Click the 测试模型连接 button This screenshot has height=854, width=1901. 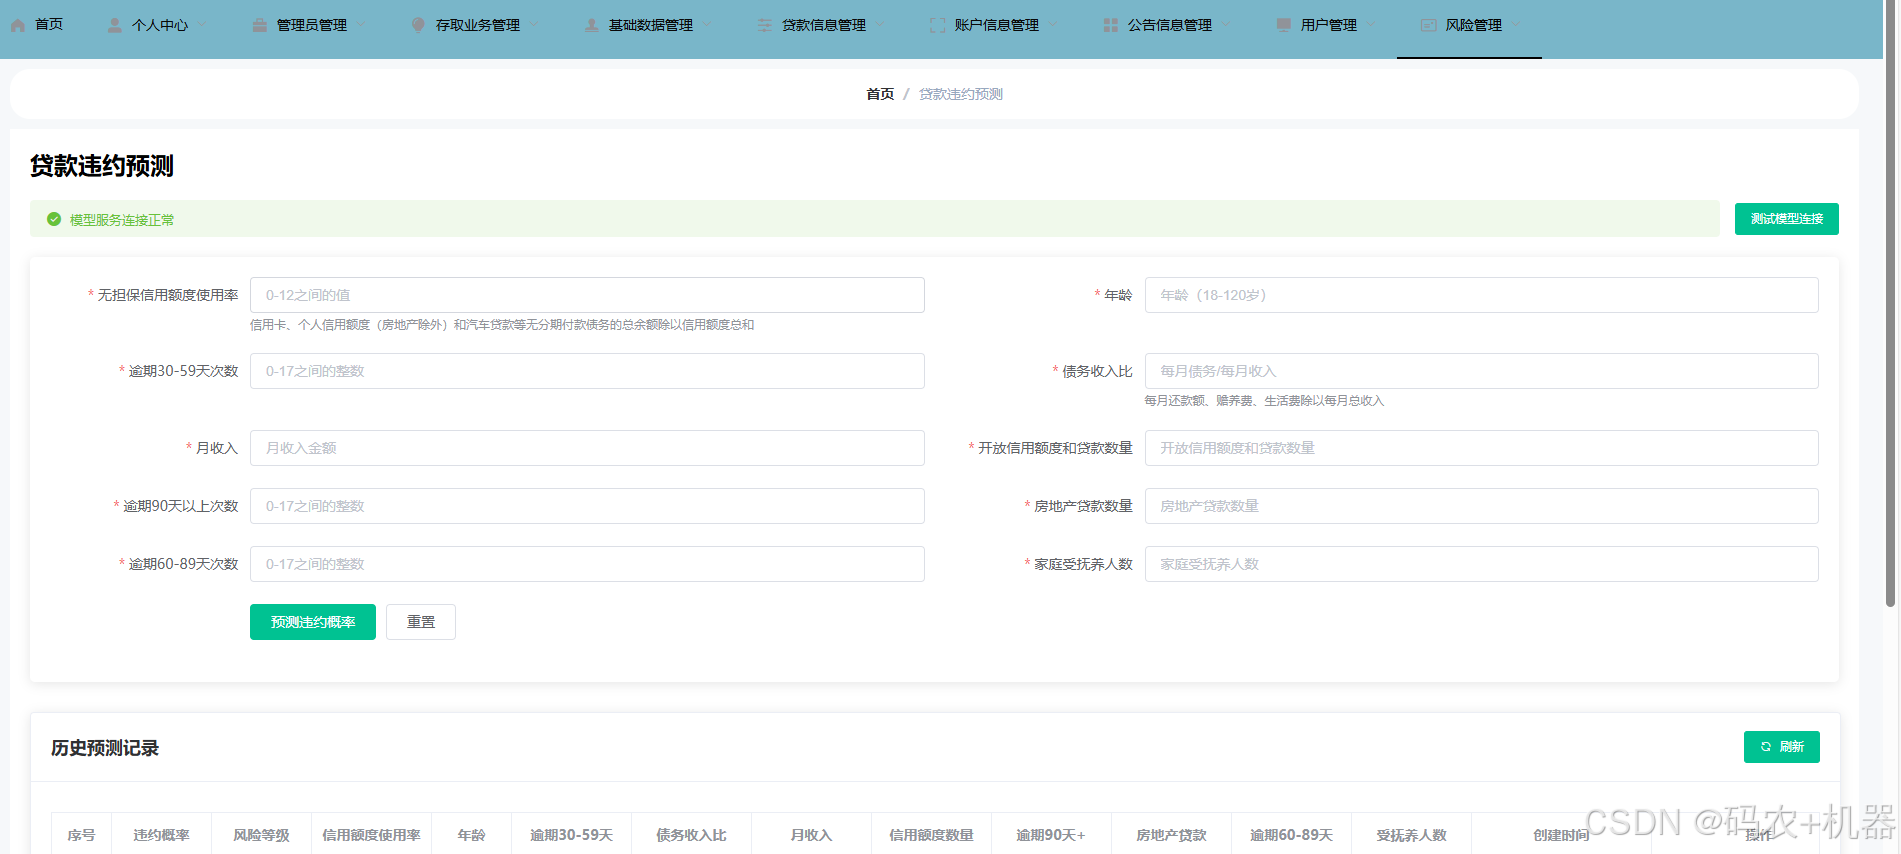[x=1786, y=219]
